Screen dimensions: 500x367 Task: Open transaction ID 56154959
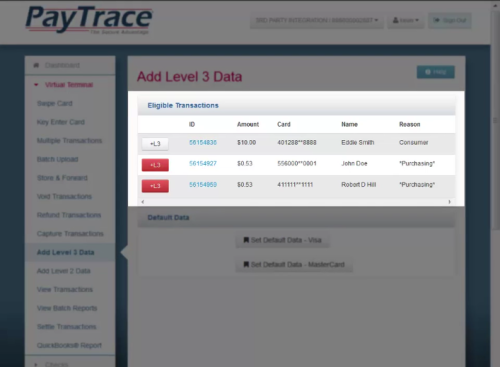pyautogui.click(x=203, y=185)
